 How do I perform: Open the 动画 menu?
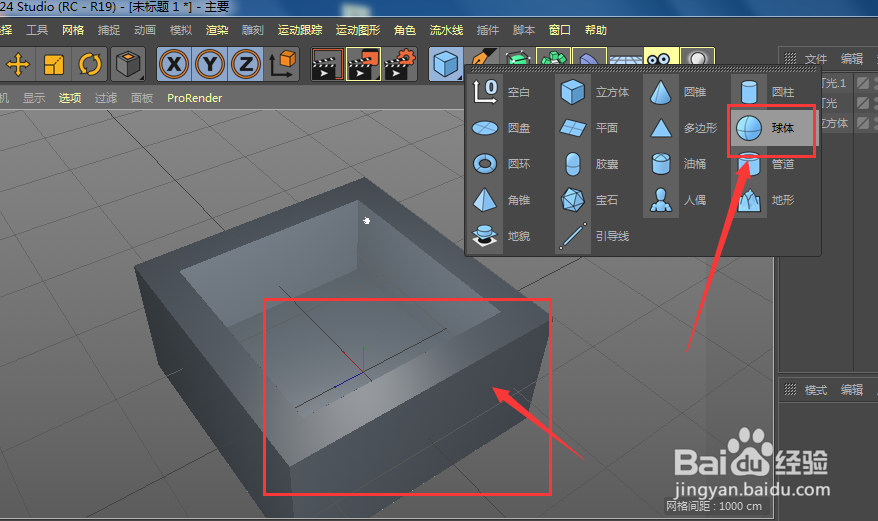click(x=144, y=30)
